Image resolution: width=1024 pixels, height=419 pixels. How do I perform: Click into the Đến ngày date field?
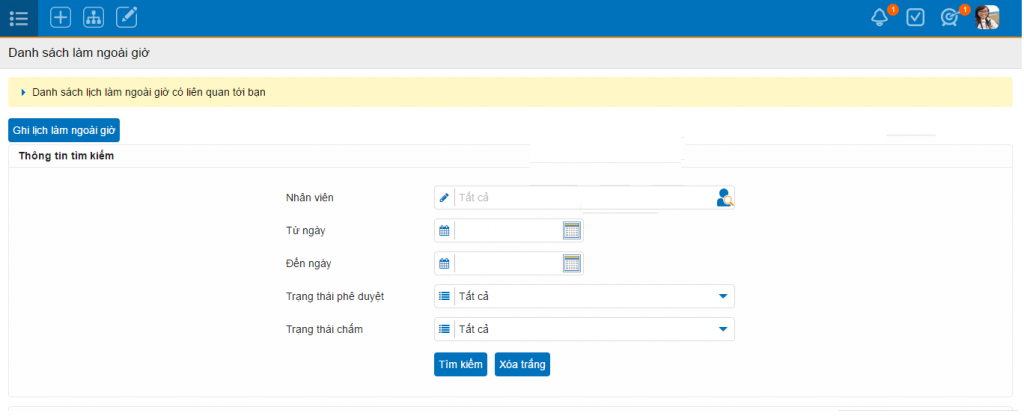point(507,264)
